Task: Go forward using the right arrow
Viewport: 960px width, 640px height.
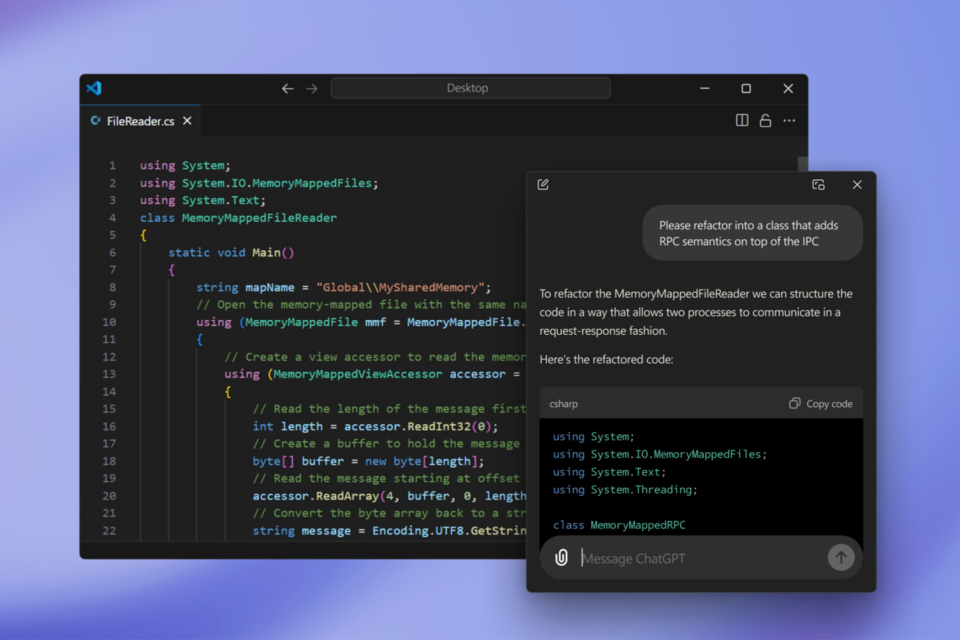Action: [x=312, y=88]
